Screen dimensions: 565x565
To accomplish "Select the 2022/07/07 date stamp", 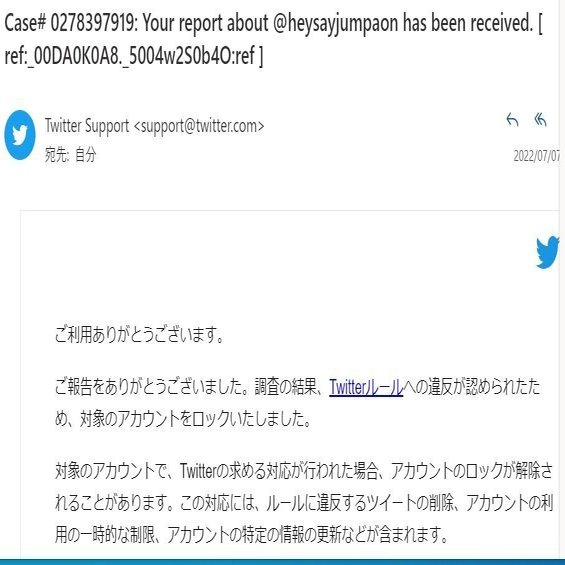I will [x=537, y=156].
